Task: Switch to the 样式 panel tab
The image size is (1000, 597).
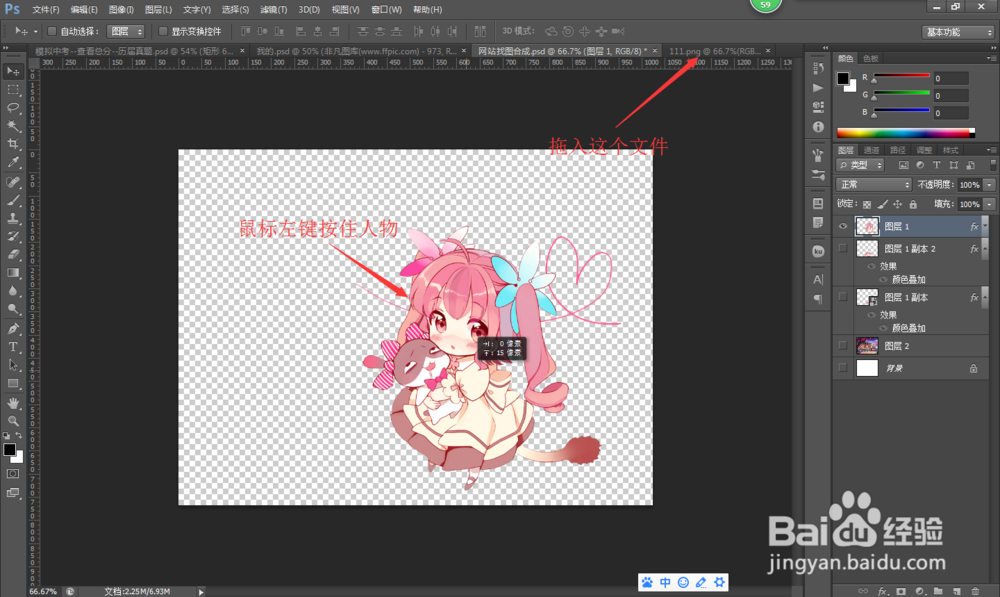Action: tap(950, 150)
